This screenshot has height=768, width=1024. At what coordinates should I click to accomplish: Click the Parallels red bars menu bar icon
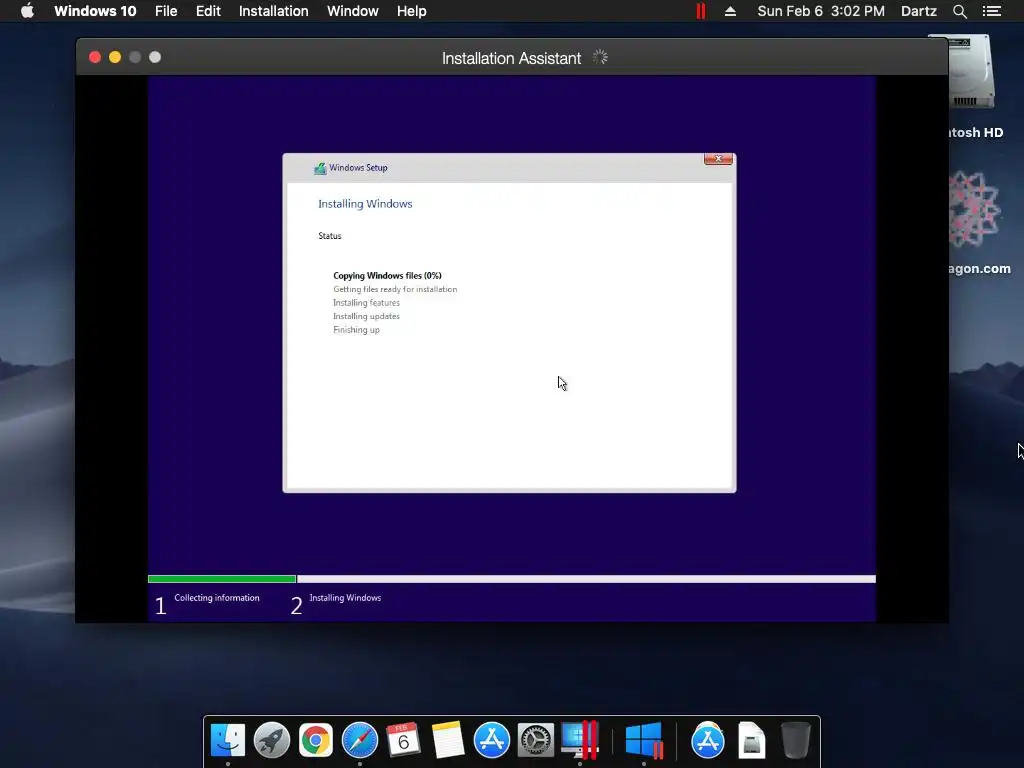pos(701,11)
